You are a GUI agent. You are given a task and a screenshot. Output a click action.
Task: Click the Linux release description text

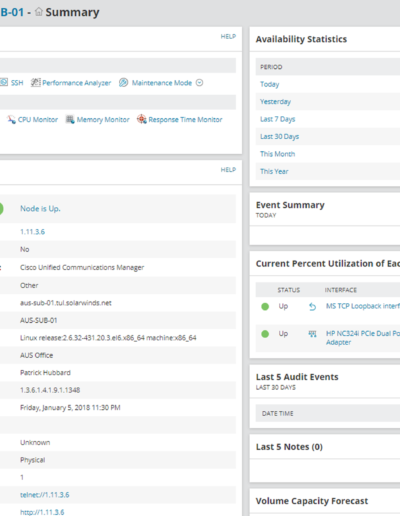(108, 338)
